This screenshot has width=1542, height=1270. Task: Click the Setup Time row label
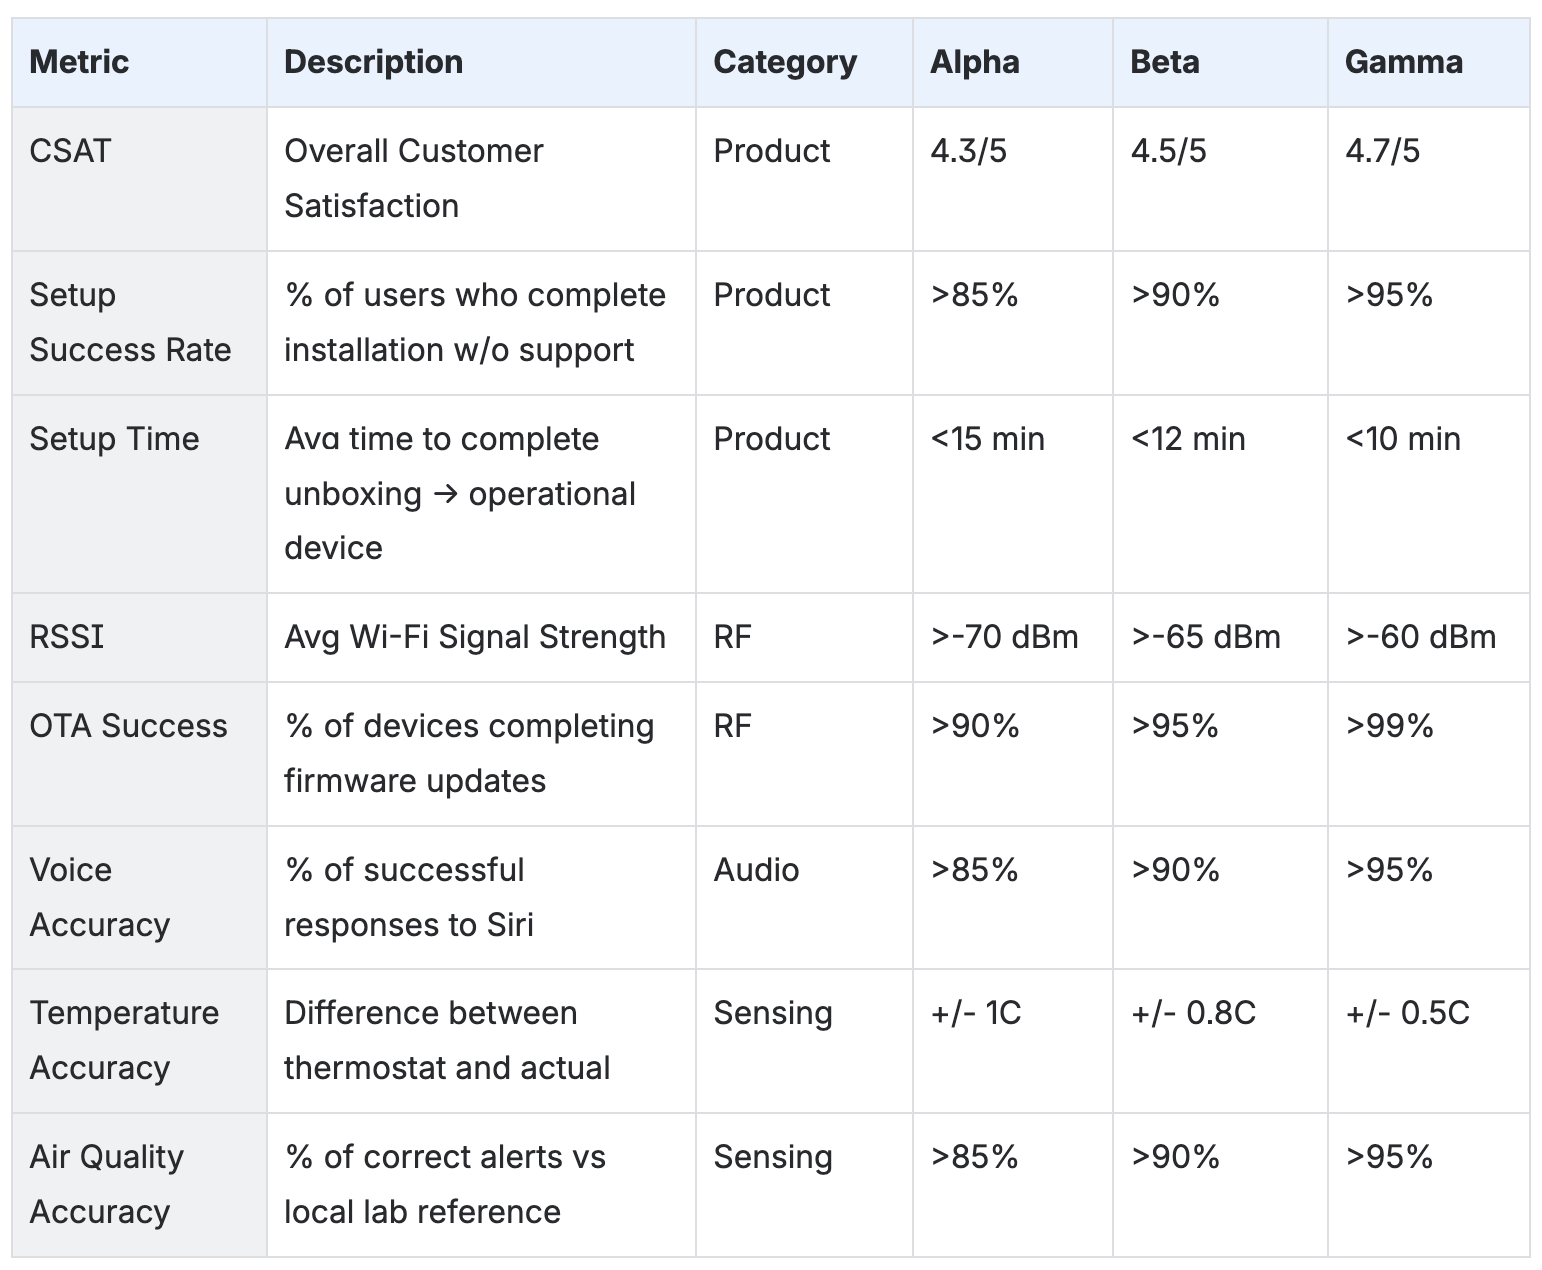(x=114, y=439)
